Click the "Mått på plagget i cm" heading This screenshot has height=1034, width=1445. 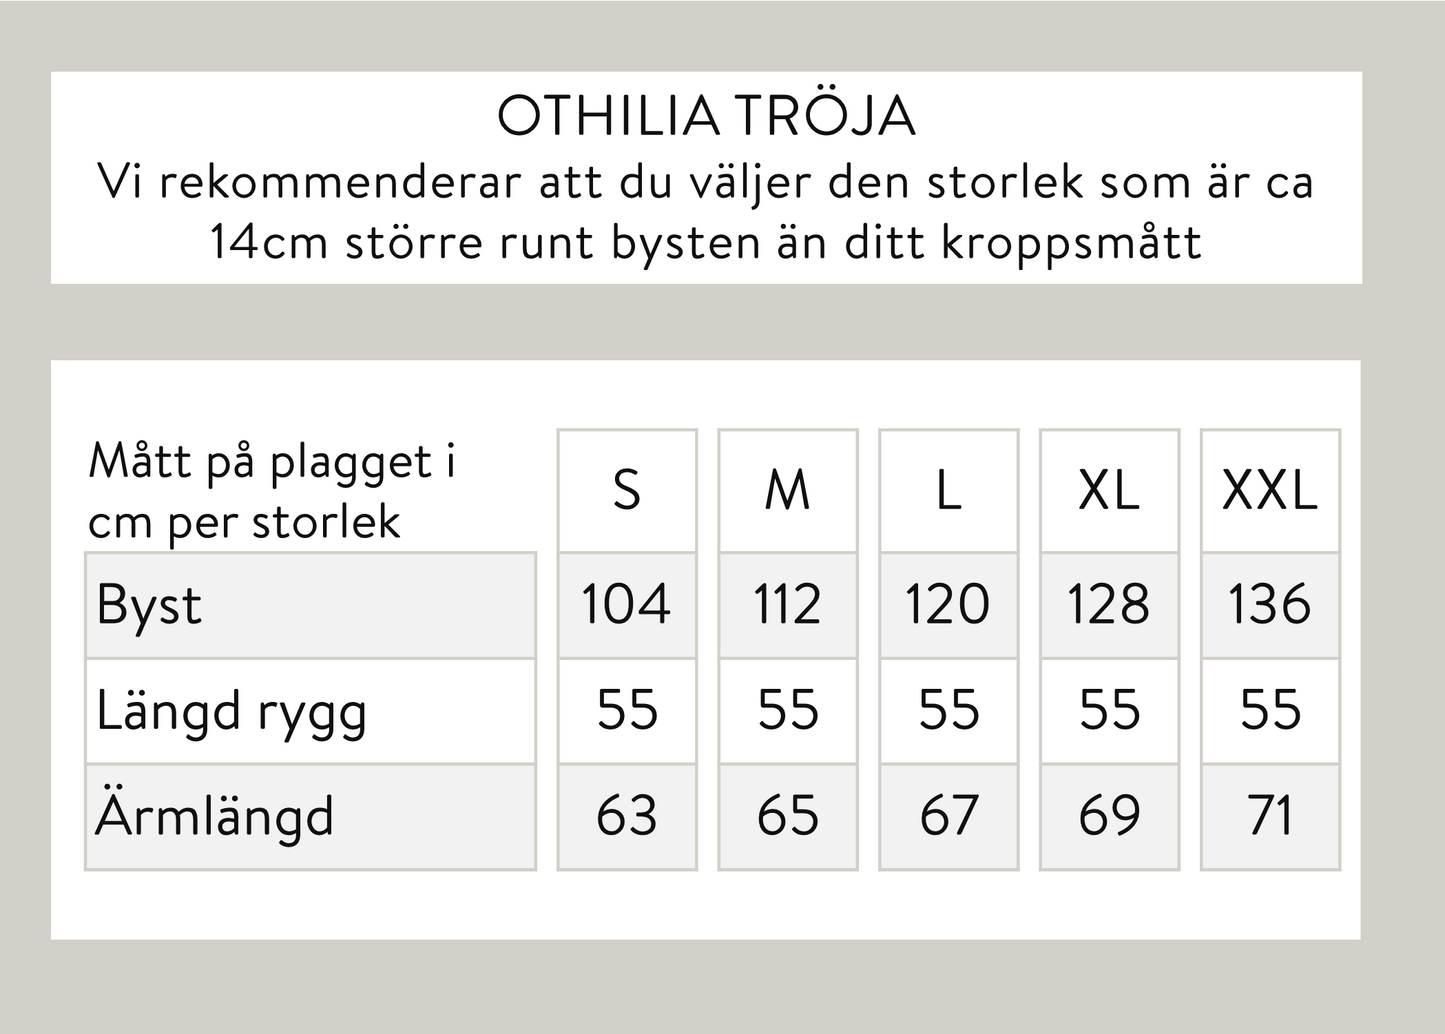(272, 491)
